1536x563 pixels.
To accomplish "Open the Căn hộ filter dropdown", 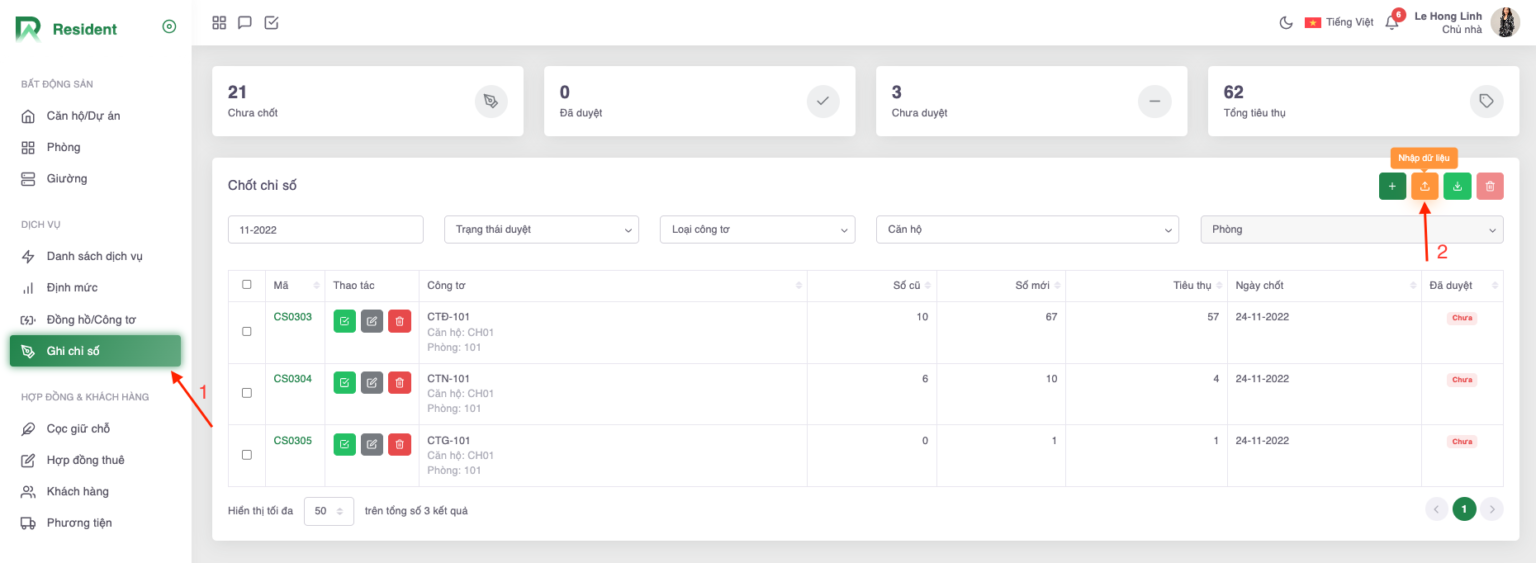I will pyautogui.click(x=1027, y=229).
